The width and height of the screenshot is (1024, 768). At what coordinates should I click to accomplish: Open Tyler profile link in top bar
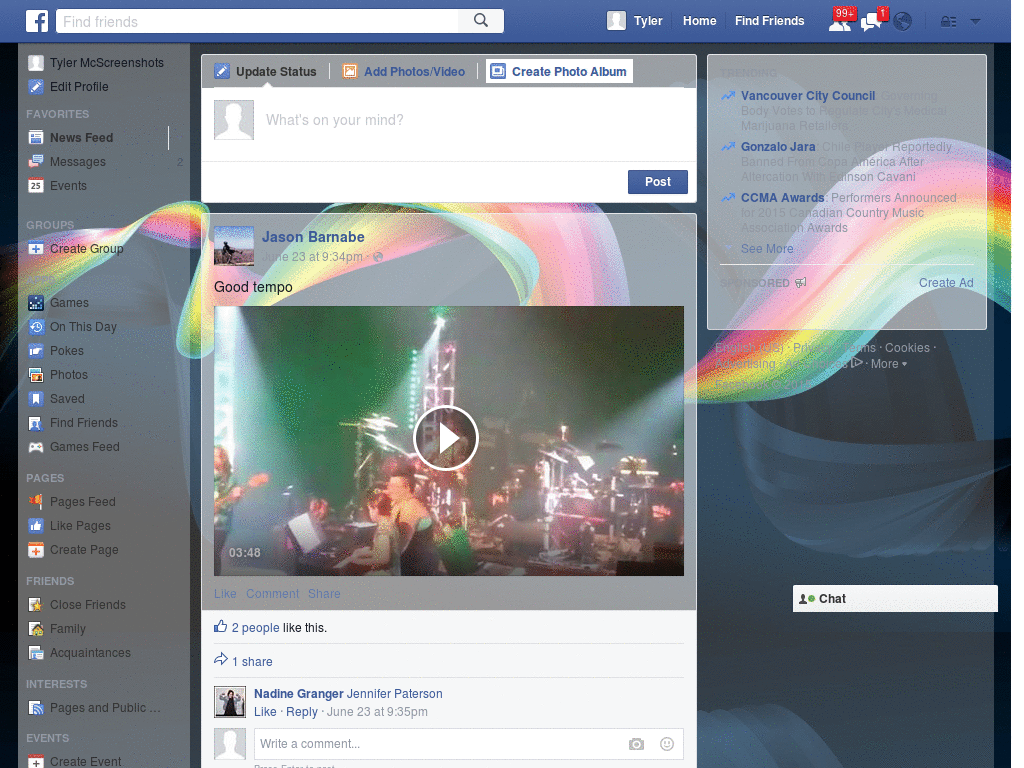(x=648, y=21)
